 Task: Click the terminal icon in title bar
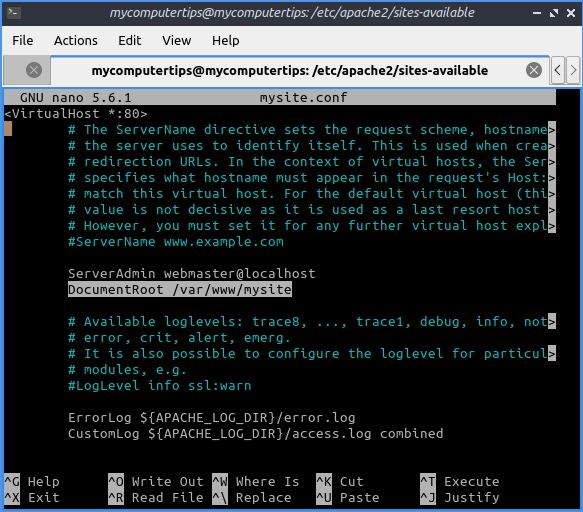tap(14, 13)
